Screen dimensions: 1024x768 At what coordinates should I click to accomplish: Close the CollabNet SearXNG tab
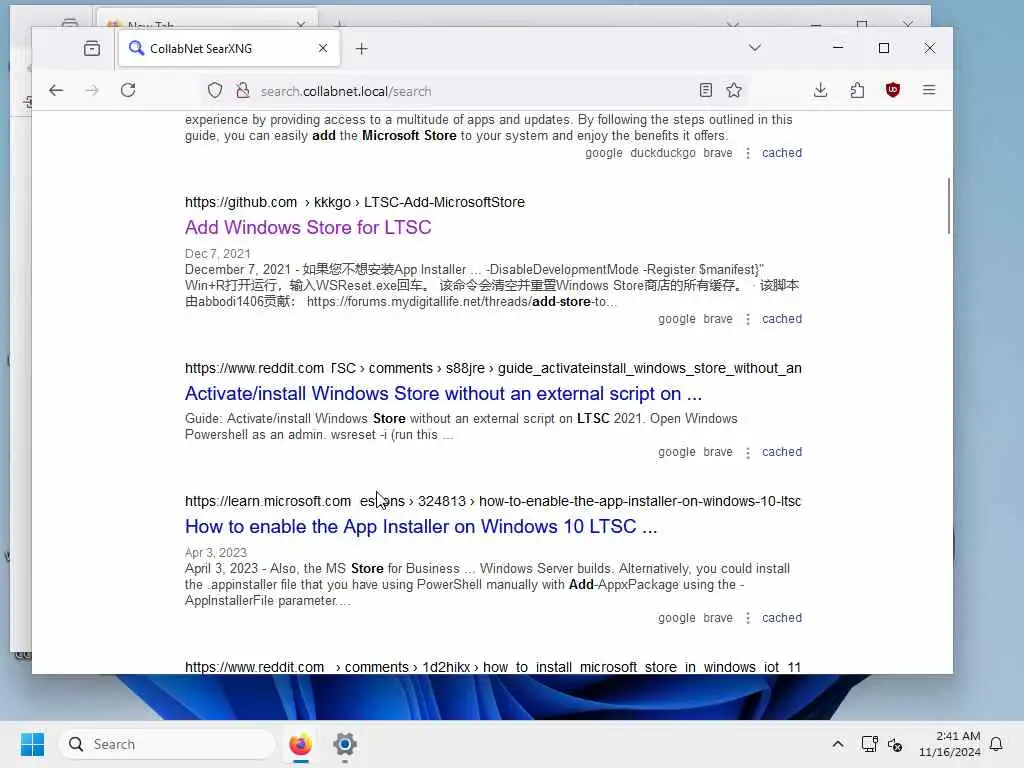tap(323, 48)
